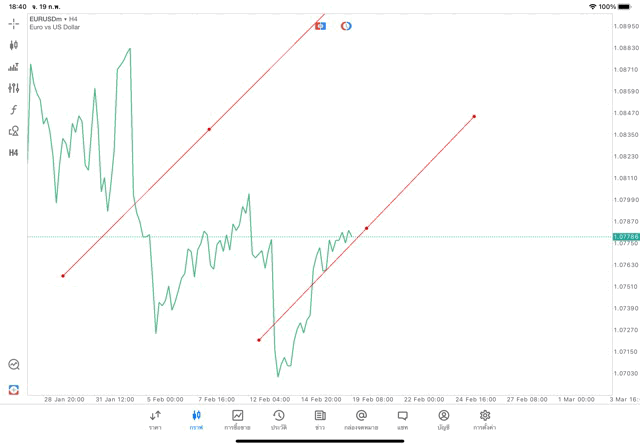Open the การตั้งค่า settings tab

pos(485,420)
